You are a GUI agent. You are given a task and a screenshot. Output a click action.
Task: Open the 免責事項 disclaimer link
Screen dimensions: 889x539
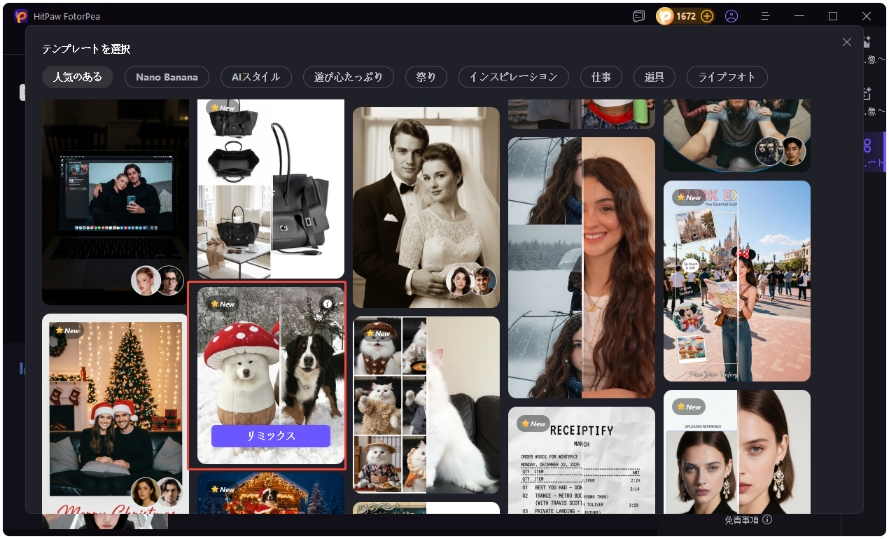747,520
